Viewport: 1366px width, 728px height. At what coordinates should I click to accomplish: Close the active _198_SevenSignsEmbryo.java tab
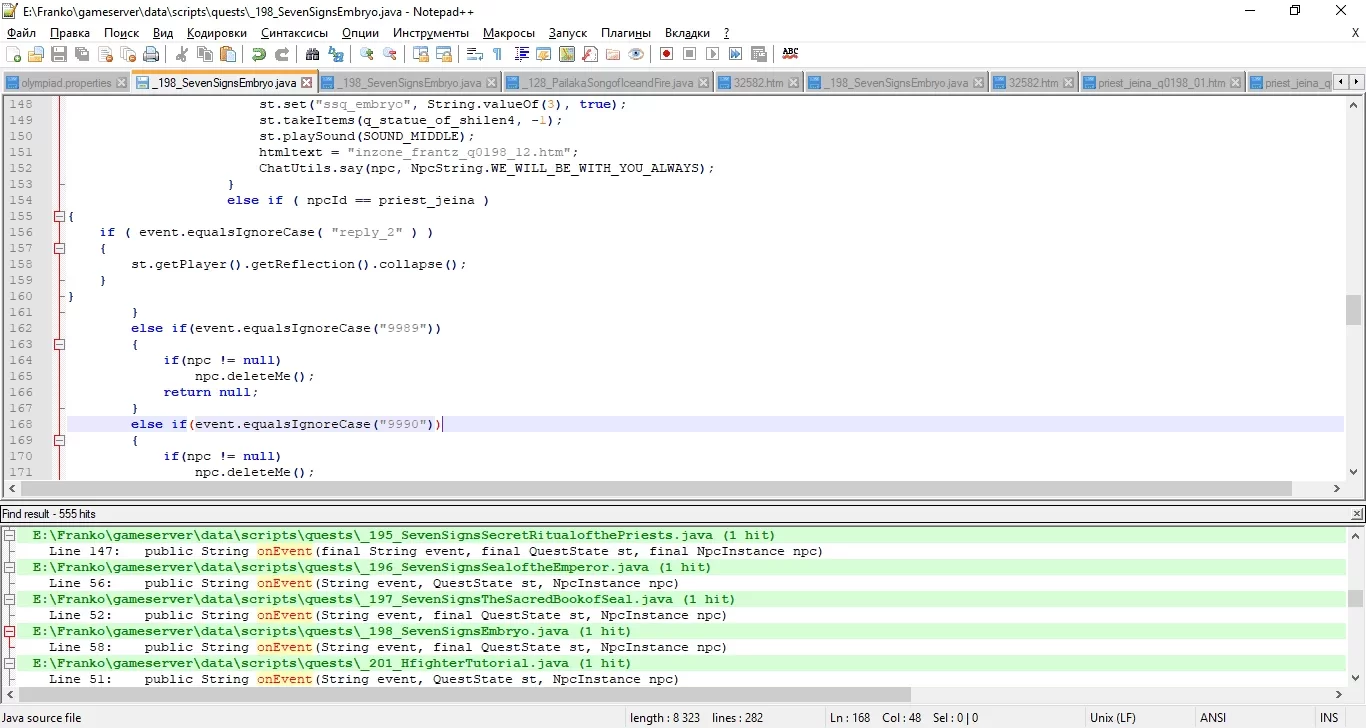point(306,83)
